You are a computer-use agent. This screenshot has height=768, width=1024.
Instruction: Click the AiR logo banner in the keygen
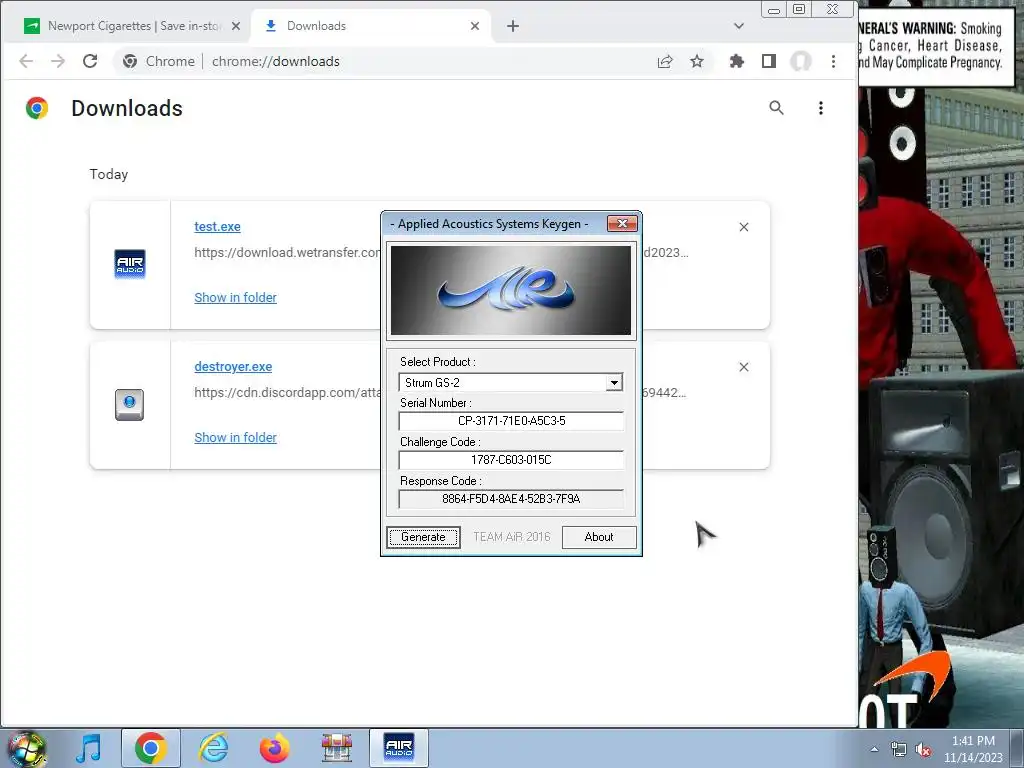pos(511,291)
